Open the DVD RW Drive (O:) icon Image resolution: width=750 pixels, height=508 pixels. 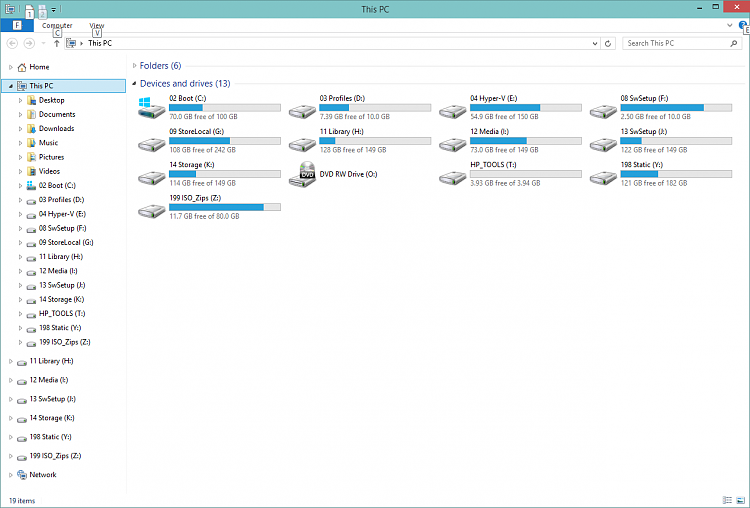302,174
